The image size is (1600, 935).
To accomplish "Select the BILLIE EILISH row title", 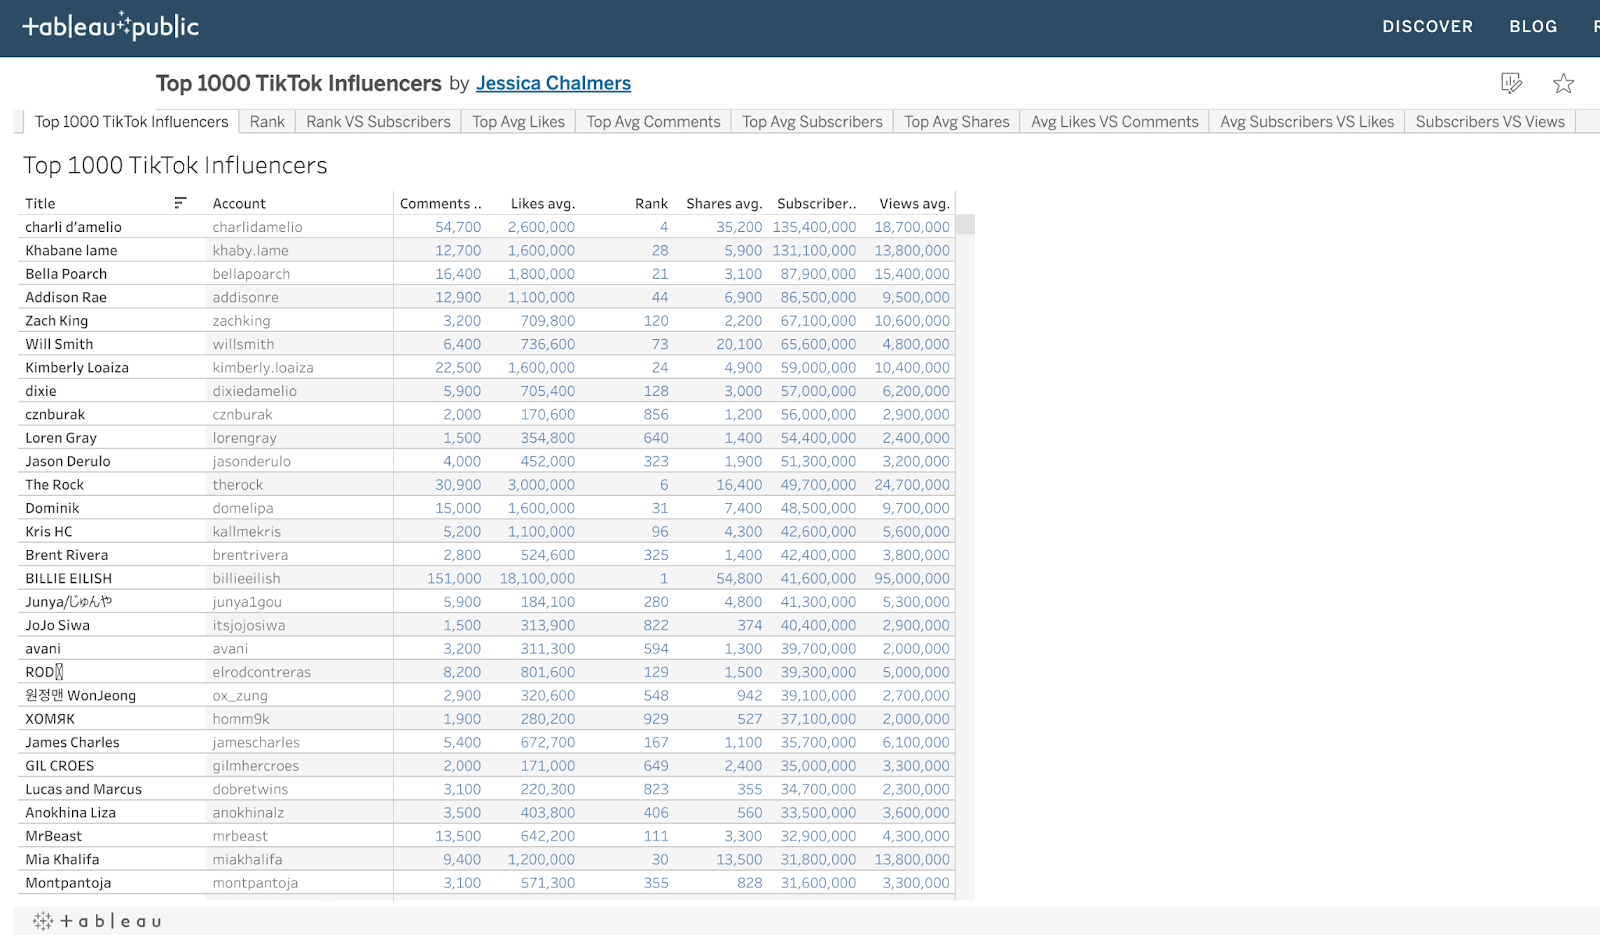I will click(x=69, y=578).
